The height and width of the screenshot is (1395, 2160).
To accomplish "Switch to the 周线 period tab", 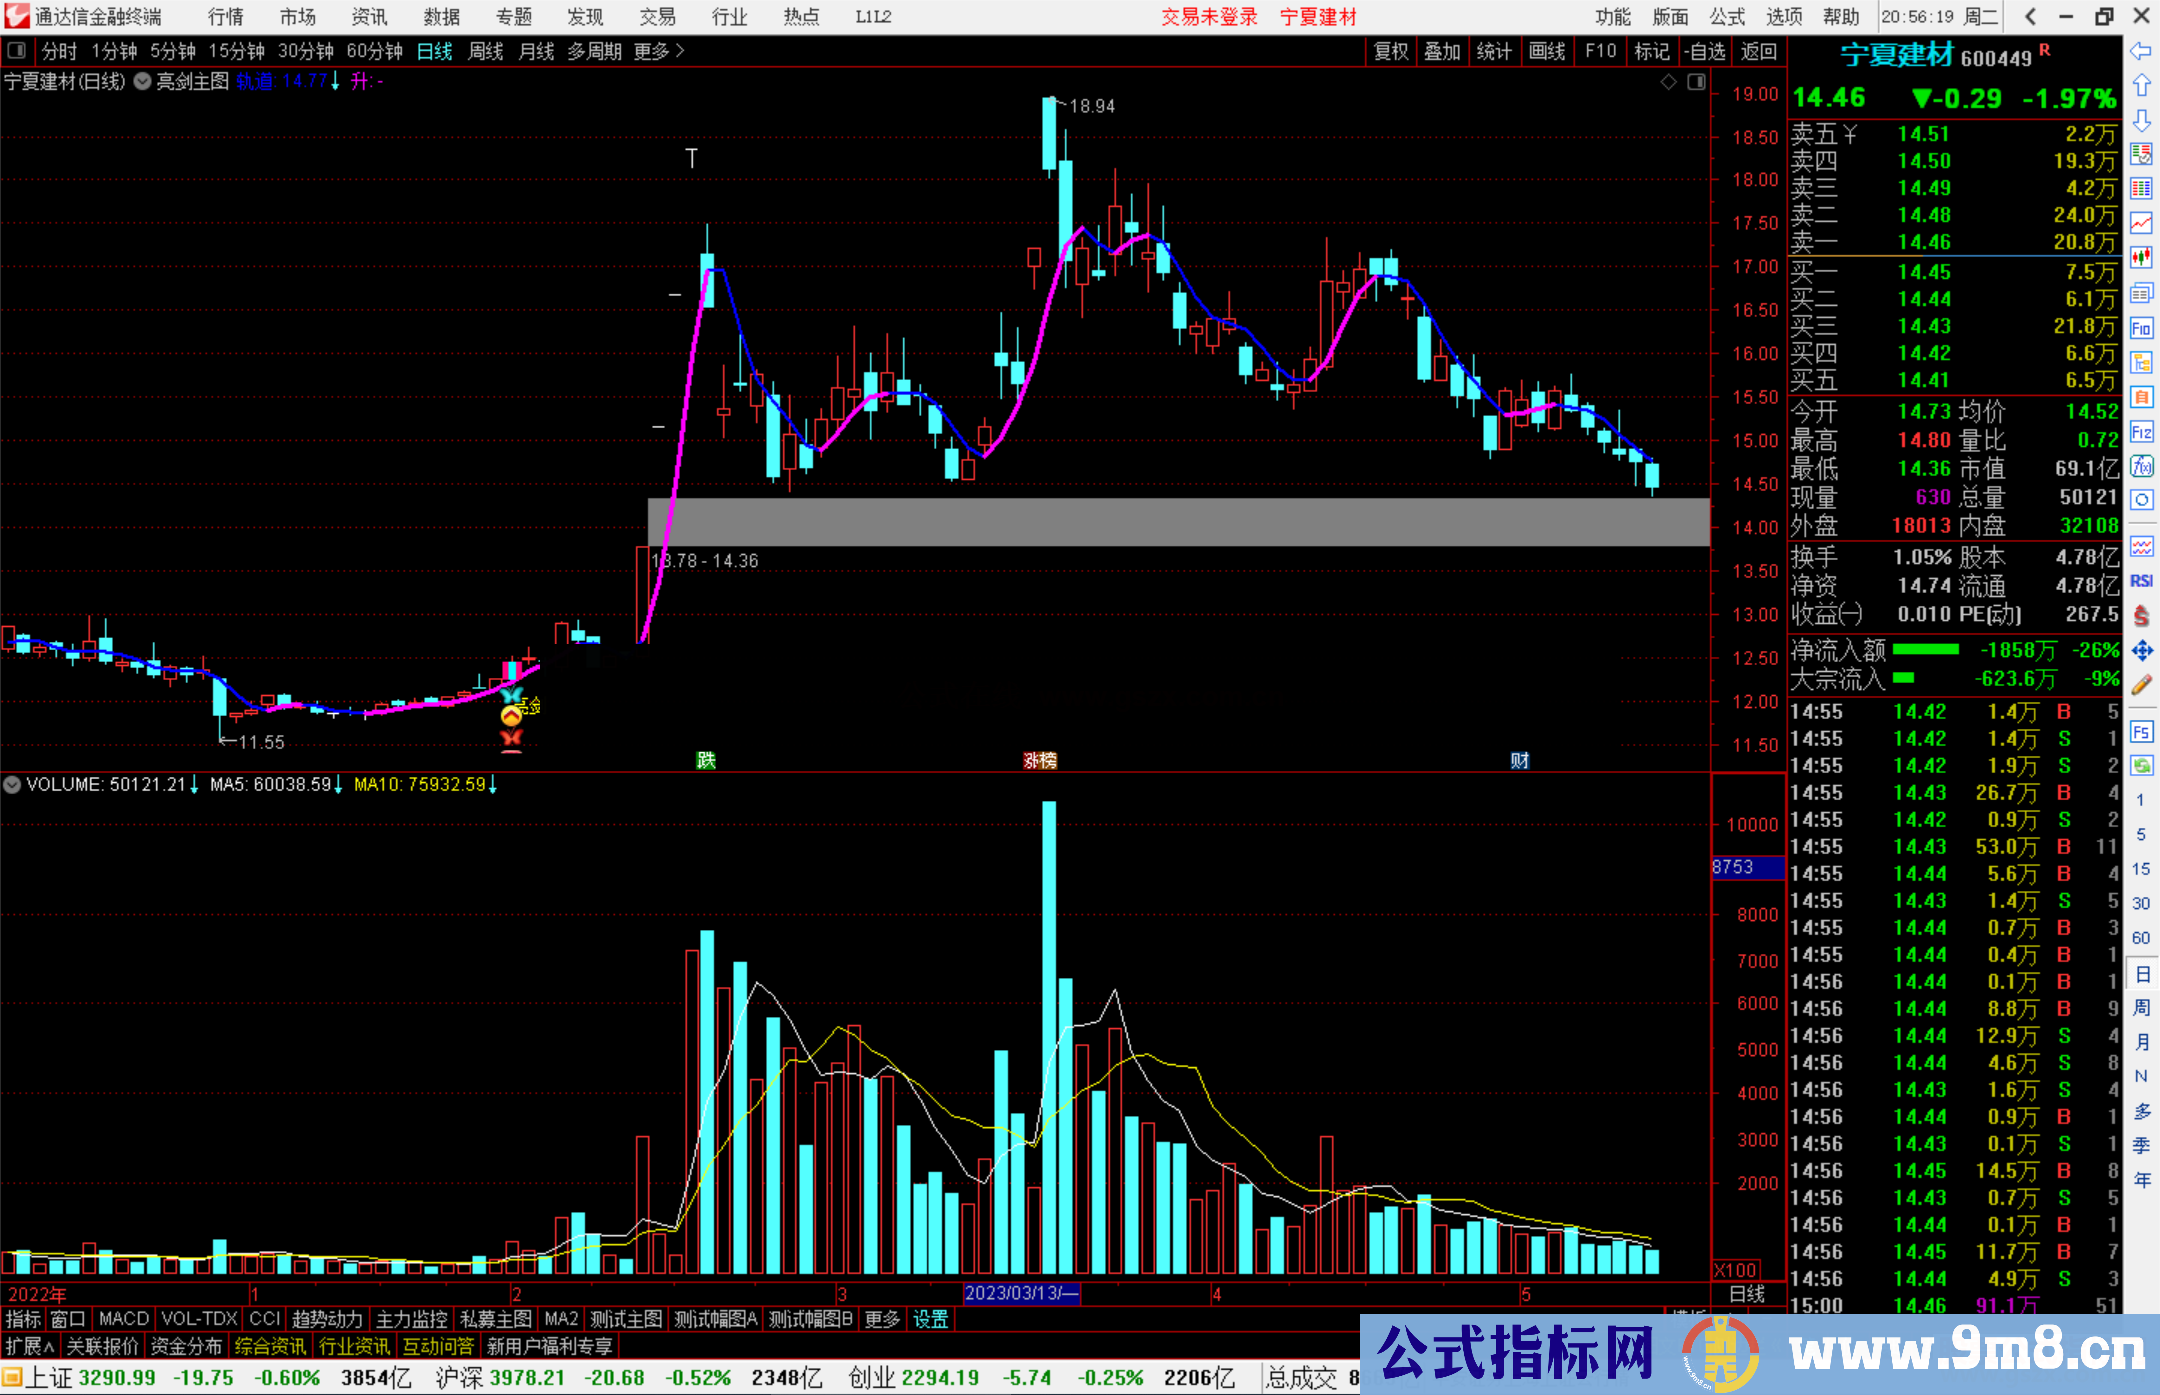I will pyautogui.click(x=485, y=51).
